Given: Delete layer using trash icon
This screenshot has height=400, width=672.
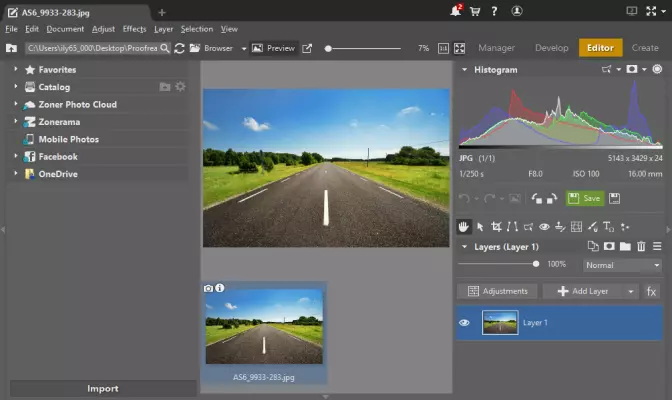Looking at the screenshot, I should 641,246.
